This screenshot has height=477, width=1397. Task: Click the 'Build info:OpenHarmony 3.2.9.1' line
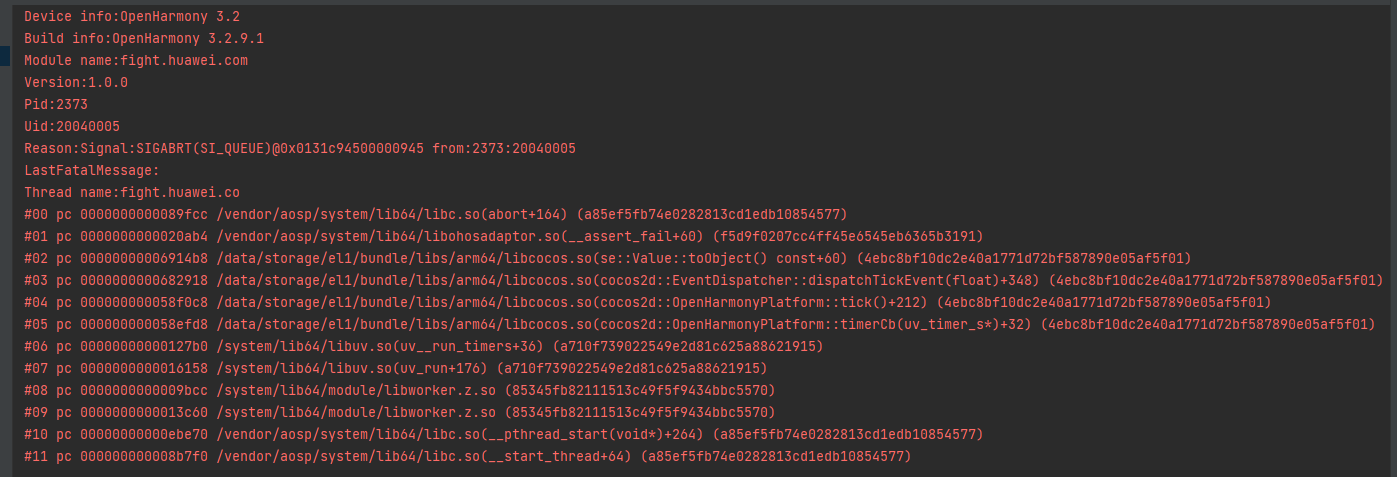pyautogui.click(x=144, y=39)
